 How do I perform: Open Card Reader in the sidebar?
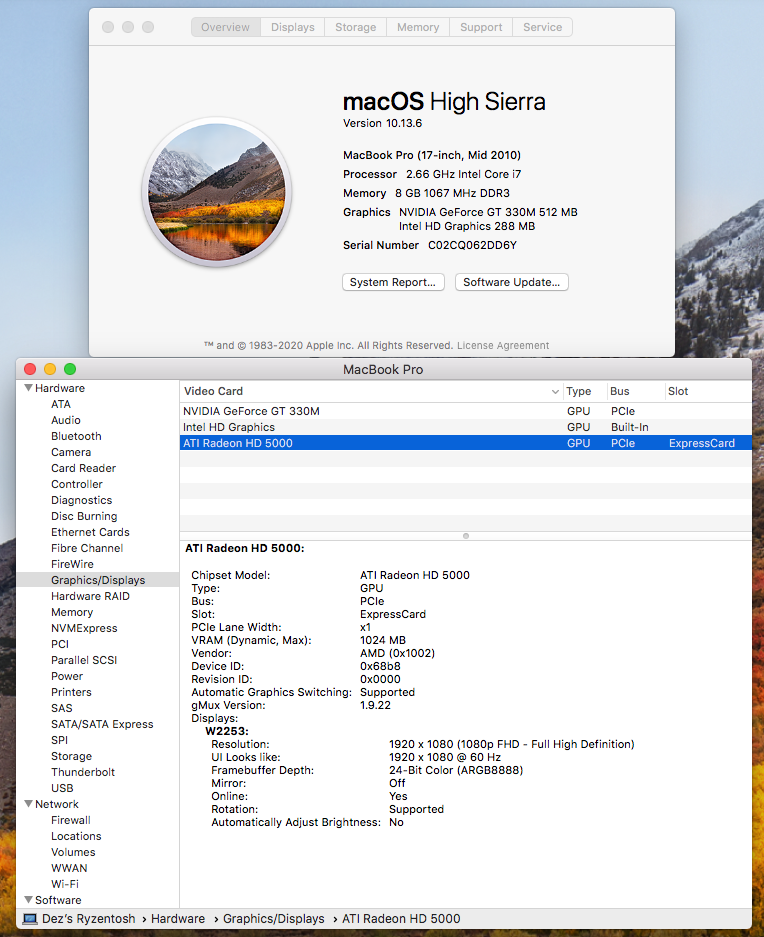84,468
